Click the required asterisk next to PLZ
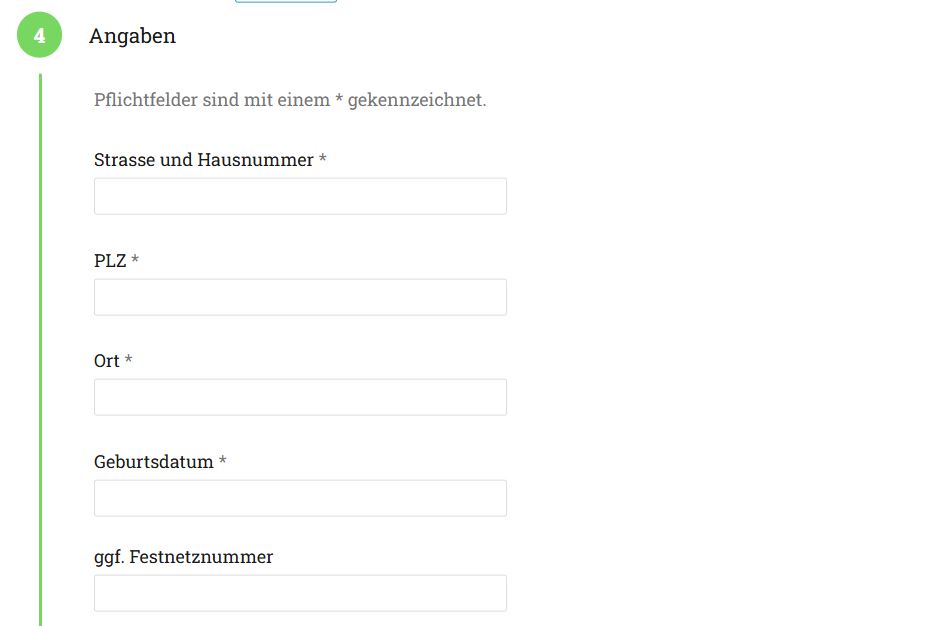952x626 pixels. [x=135, y=261]
